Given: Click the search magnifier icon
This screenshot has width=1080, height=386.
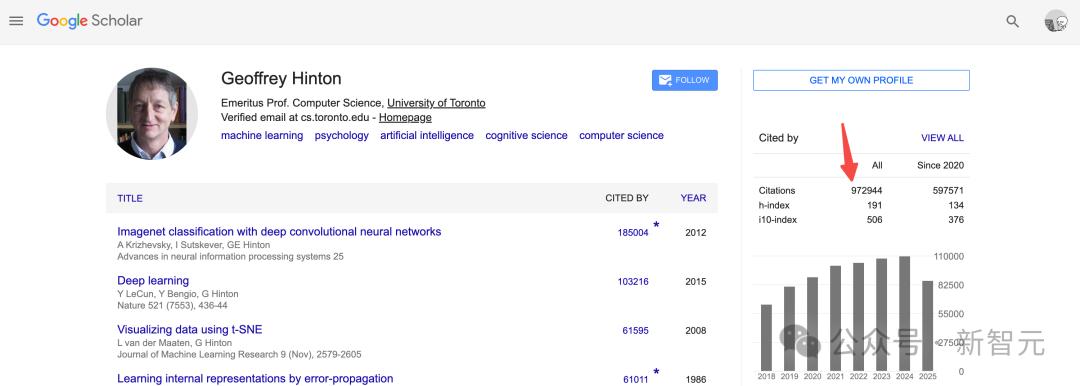Looking at the screenshot, I should [x=1012, y=21].
